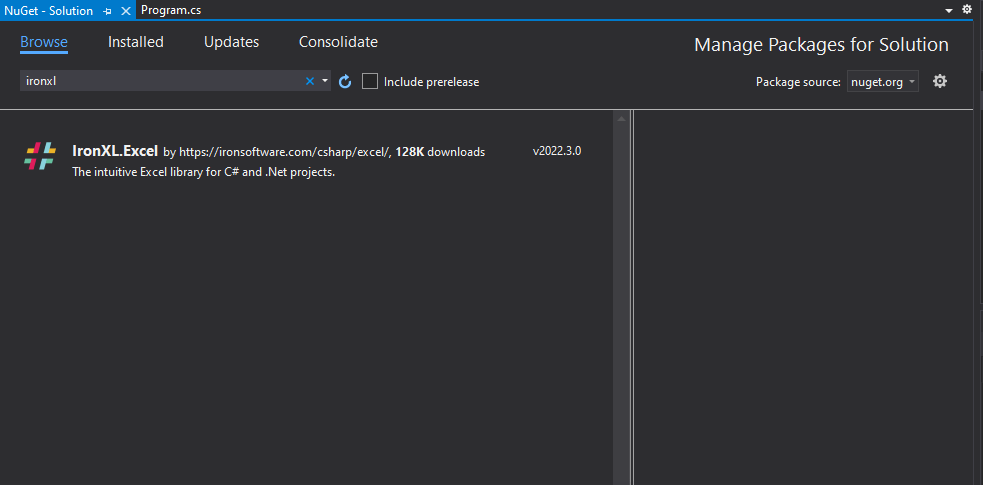Enable the Include prerelease checkbox
983x485 pixels.
[x=370, y=81]
